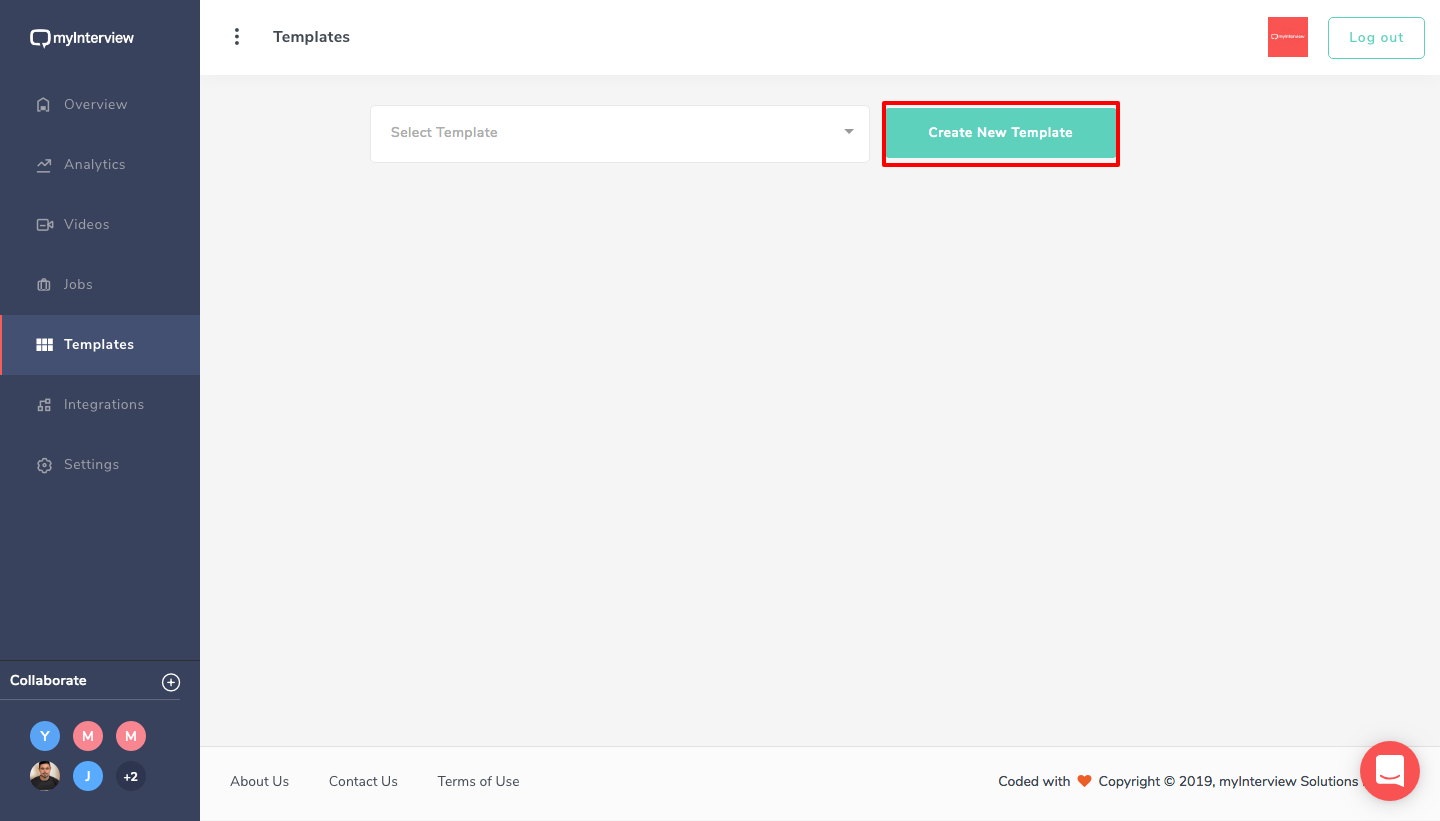Click the Videos camera icon
The image size is (1440, 821).
pyautogui.click(x=44, y=225)
